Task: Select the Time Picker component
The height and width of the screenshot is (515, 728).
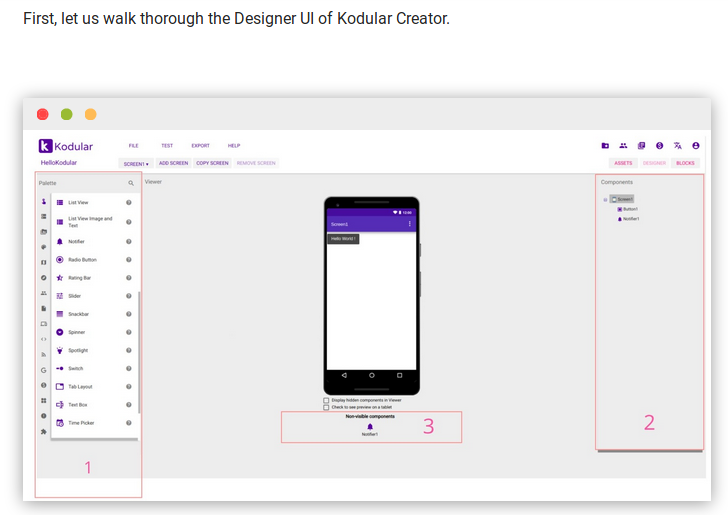Action: point(94,423)
